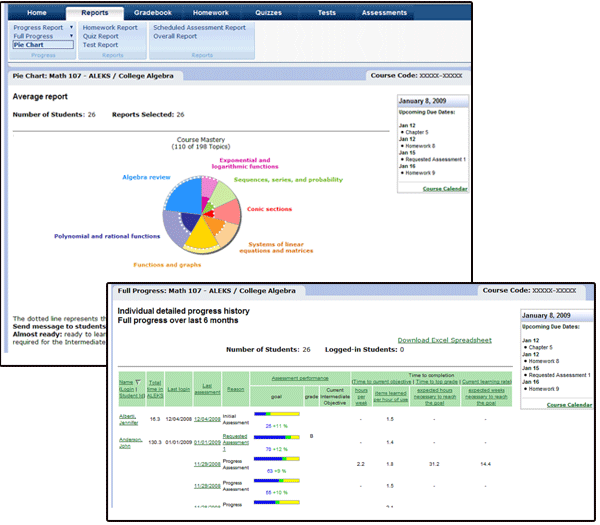This screenshot has width=600, height=525.
Task: Open the Tests tab
Action: 326,13
